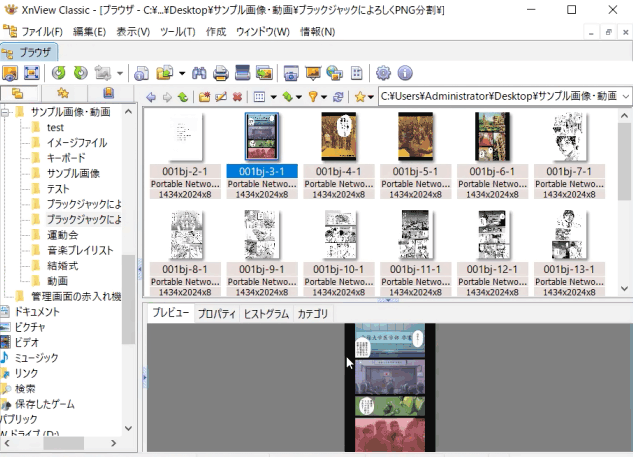Show the favorites star side panel tab

[x=63, y=93]
